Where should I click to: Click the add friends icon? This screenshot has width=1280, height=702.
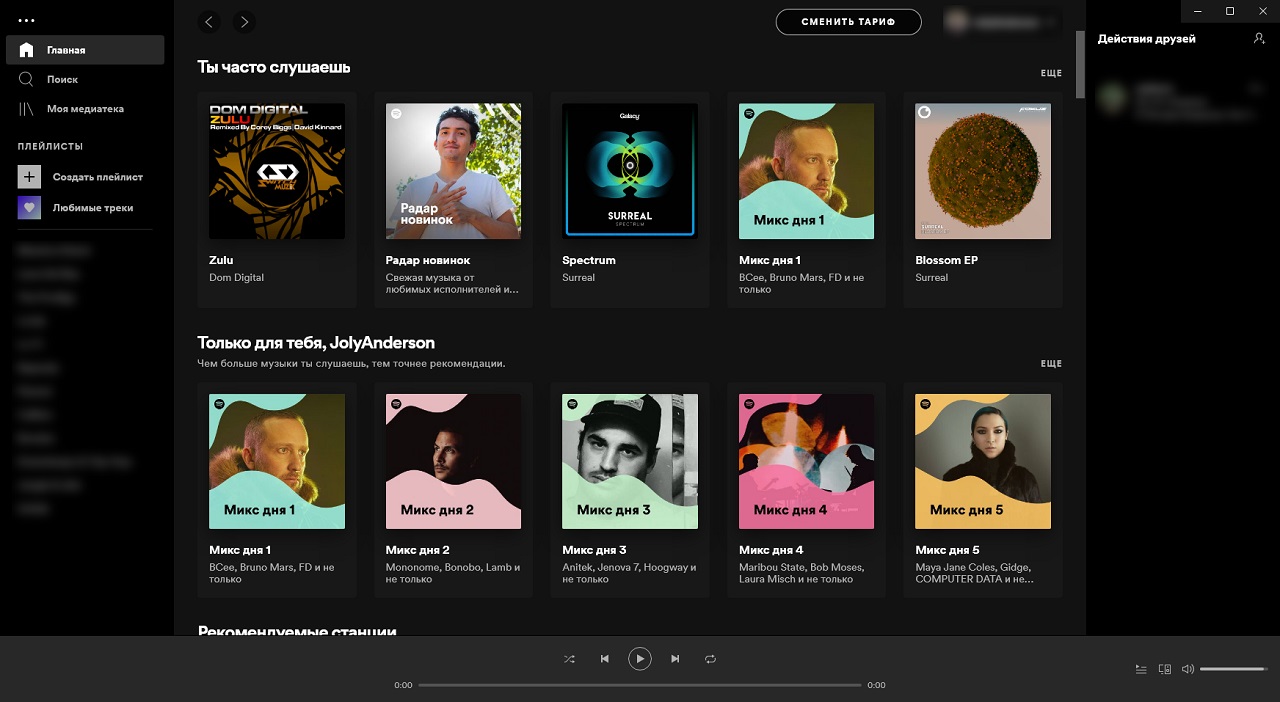pyautogui.click(x=1258, y=38)
